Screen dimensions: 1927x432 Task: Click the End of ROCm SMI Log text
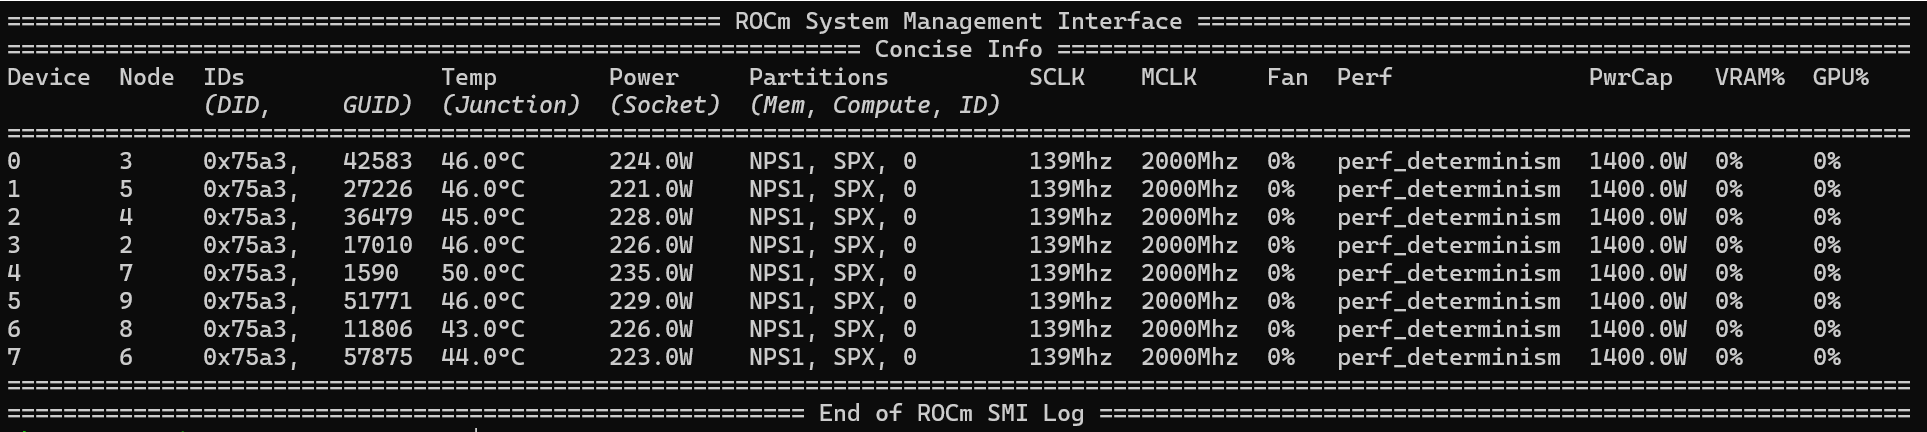[x=951, y=413]
